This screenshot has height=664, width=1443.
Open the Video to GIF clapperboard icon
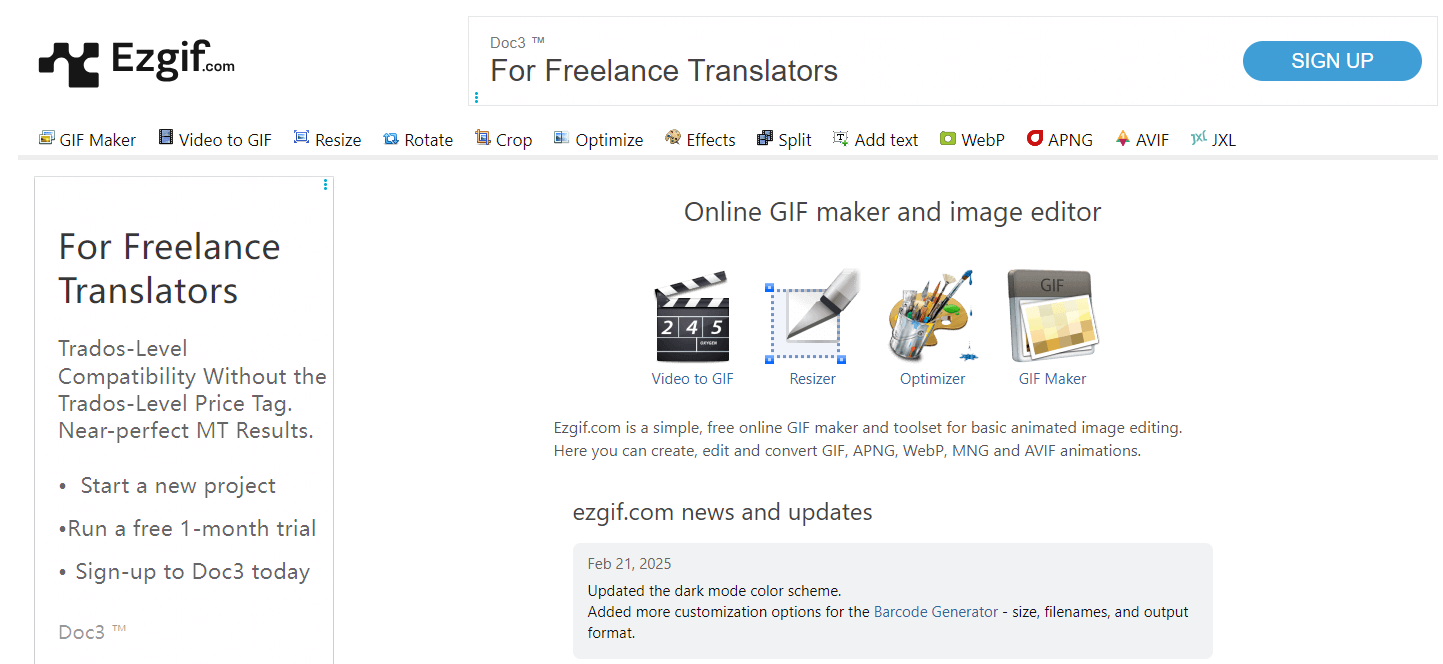[x=692, y=318]
